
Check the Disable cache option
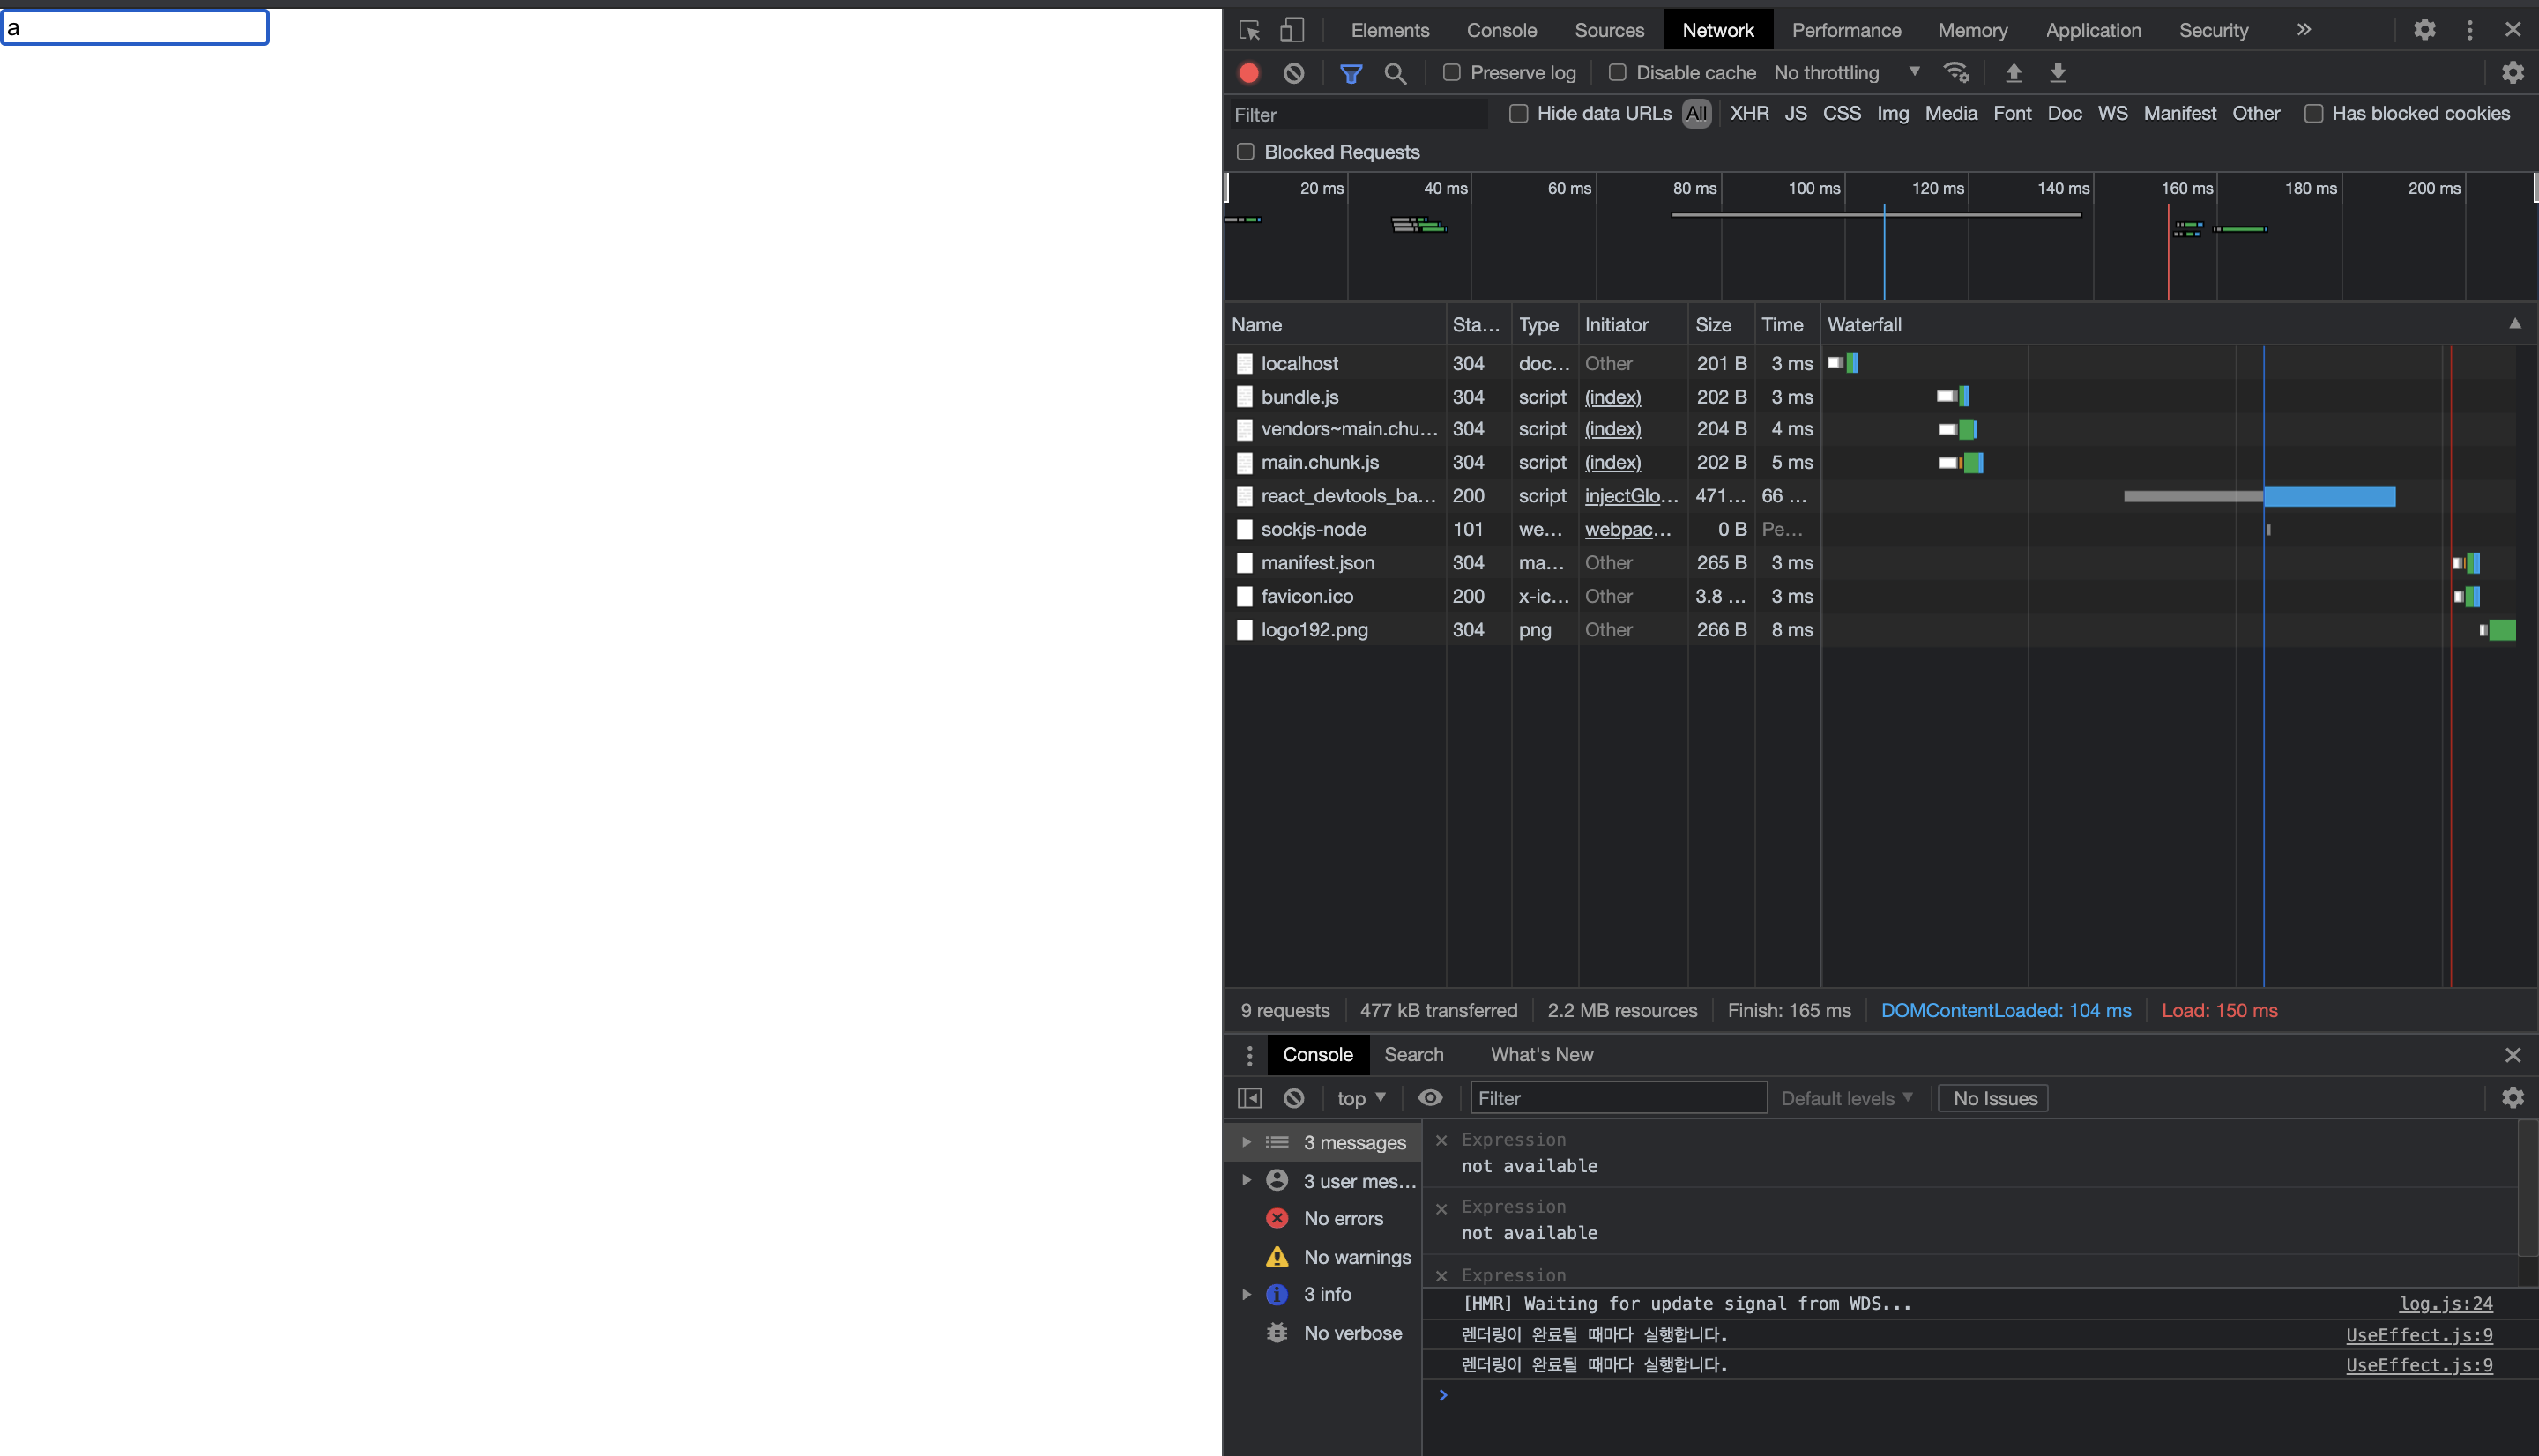pos(1617,73)
